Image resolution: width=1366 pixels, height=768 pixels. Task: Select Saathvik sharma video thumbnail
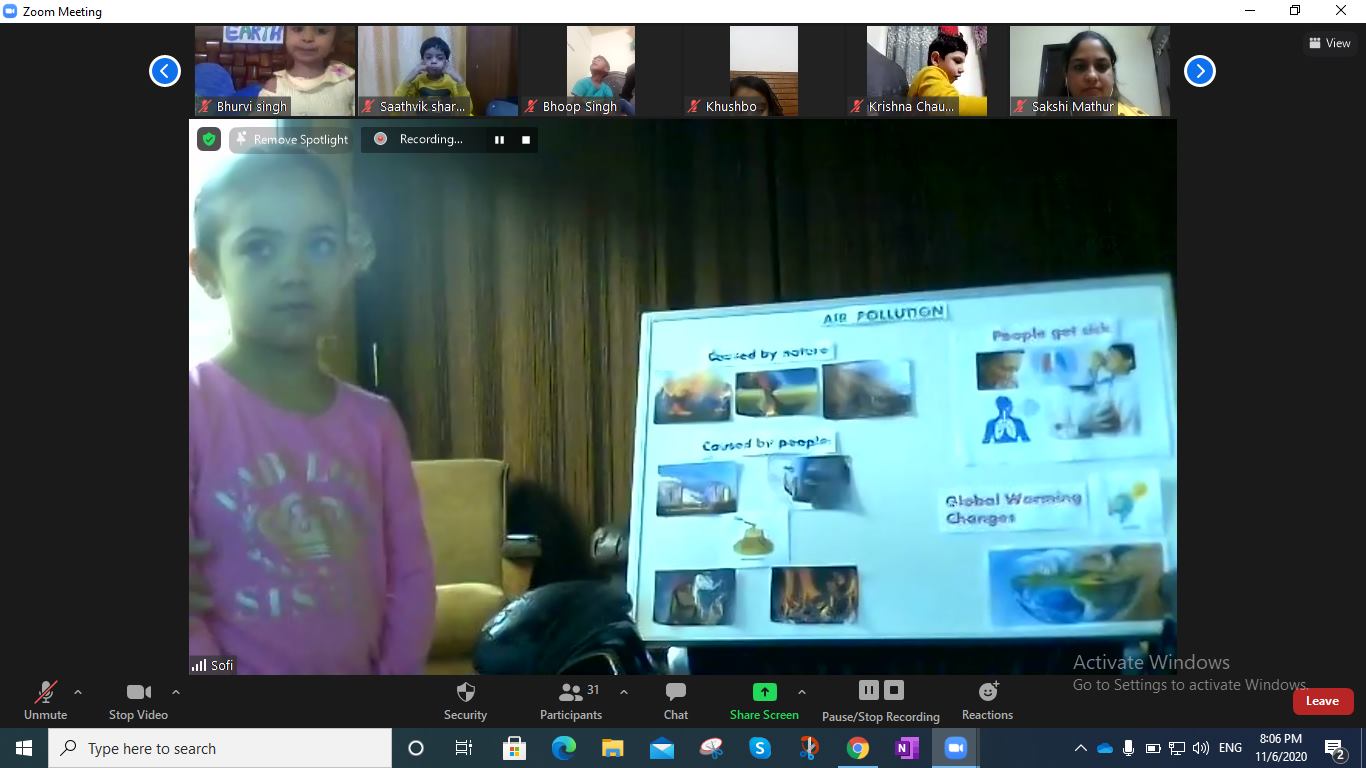[x=438, y=71]
